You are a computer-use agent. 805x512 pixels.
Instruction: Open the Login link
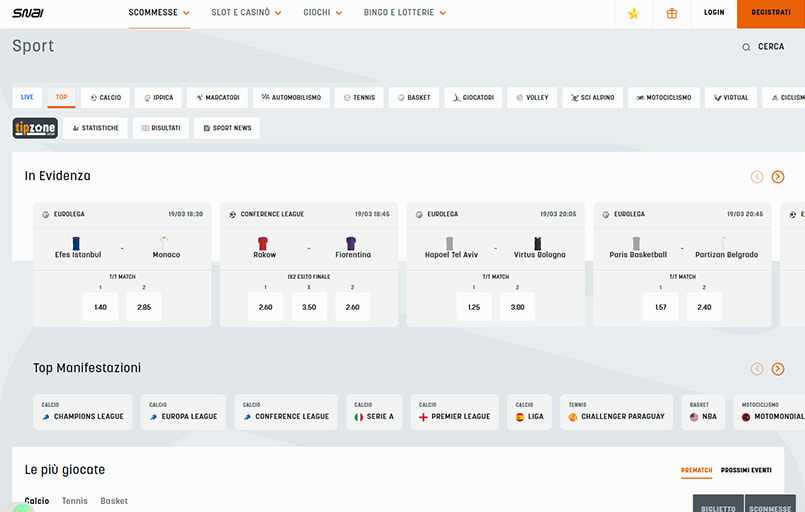click(x=714, y=13)
